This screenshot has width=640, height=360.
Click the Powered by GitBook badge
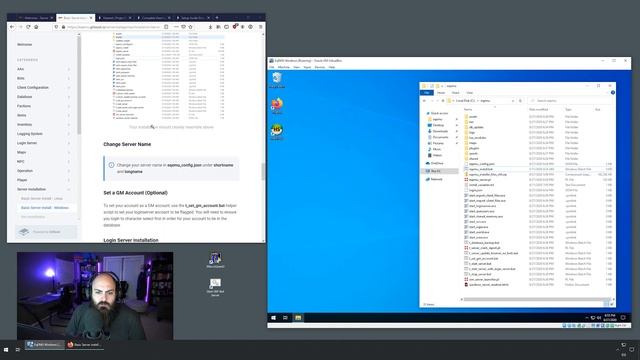click(46, 232)
